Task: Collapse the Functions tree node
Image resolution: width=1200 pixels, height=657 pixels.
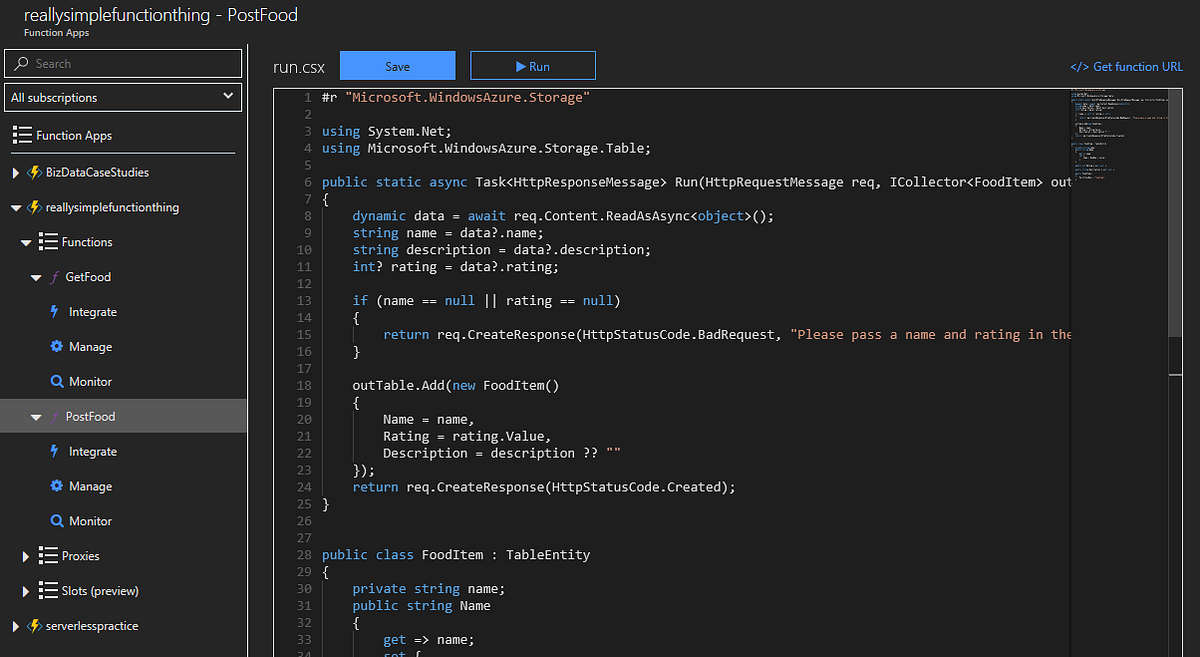Action: coord(26,243)
